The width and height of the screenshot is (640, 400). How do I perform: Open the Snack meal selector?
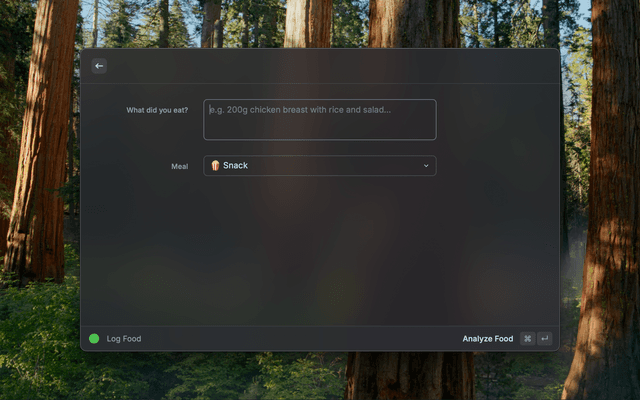coord(320,166)
